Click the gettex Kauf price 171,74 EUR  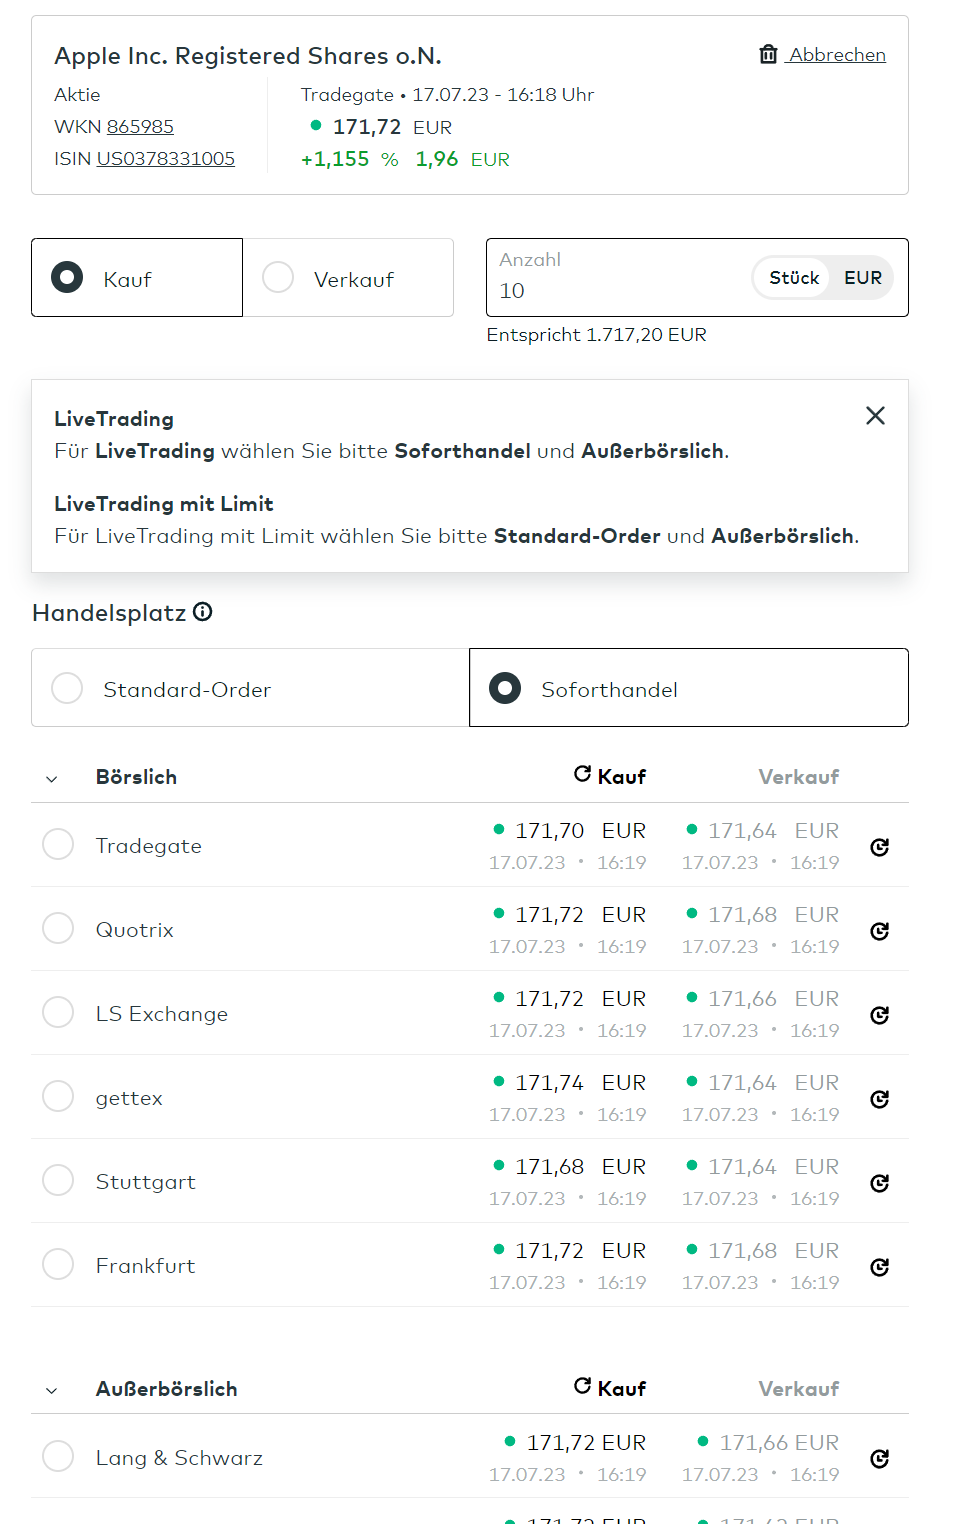(580, 1083)
